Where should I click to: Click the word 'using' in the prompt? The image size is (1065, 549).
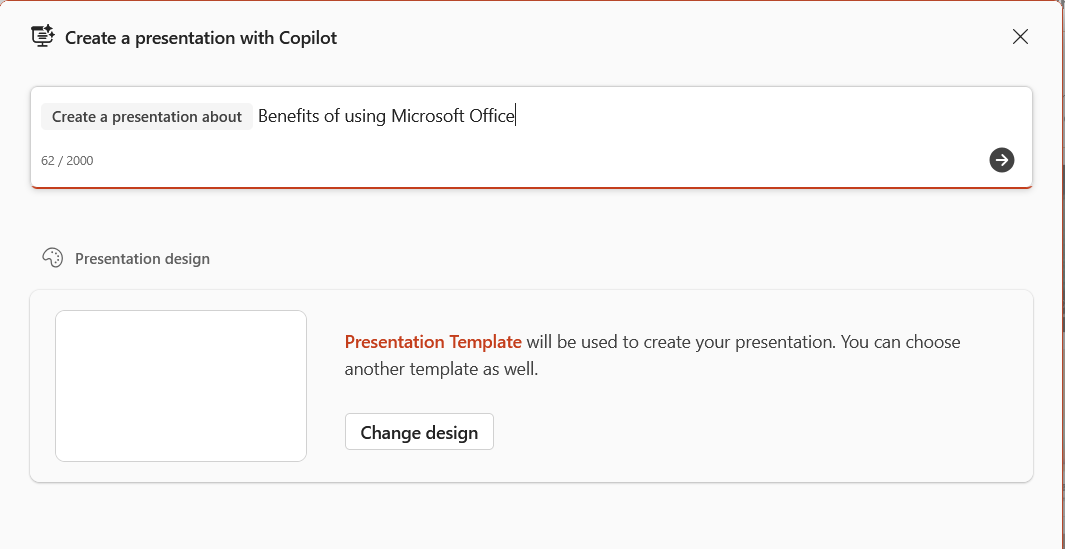coord(365,116)
